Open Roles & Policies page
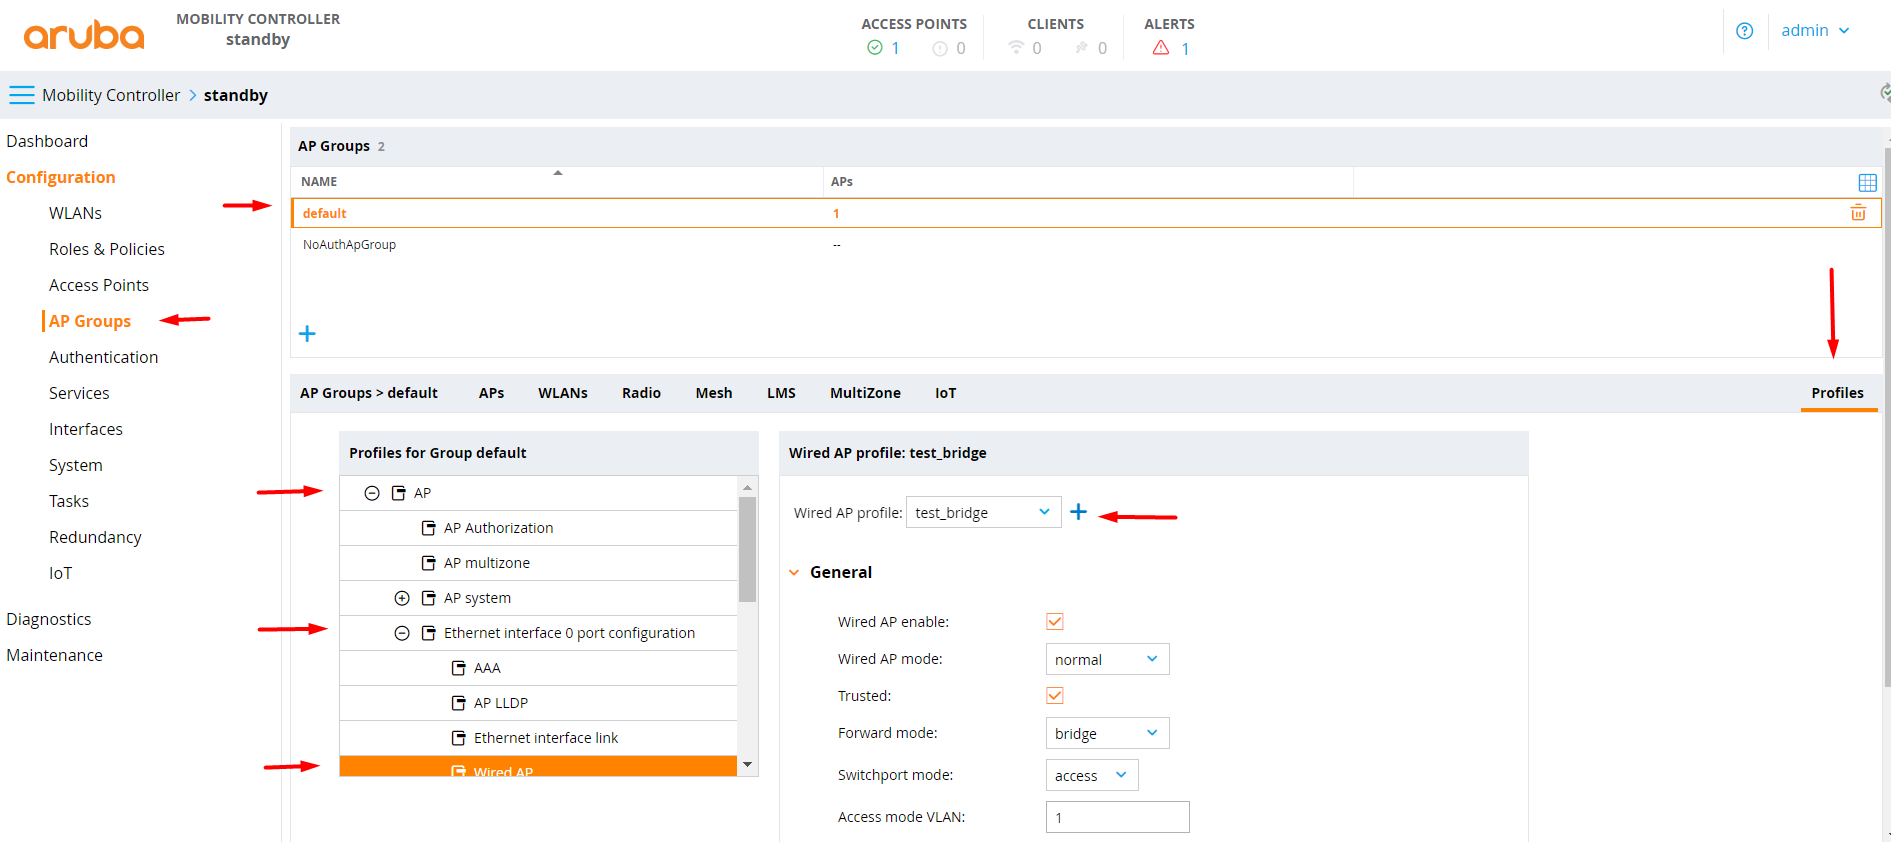 coord(107,249)
